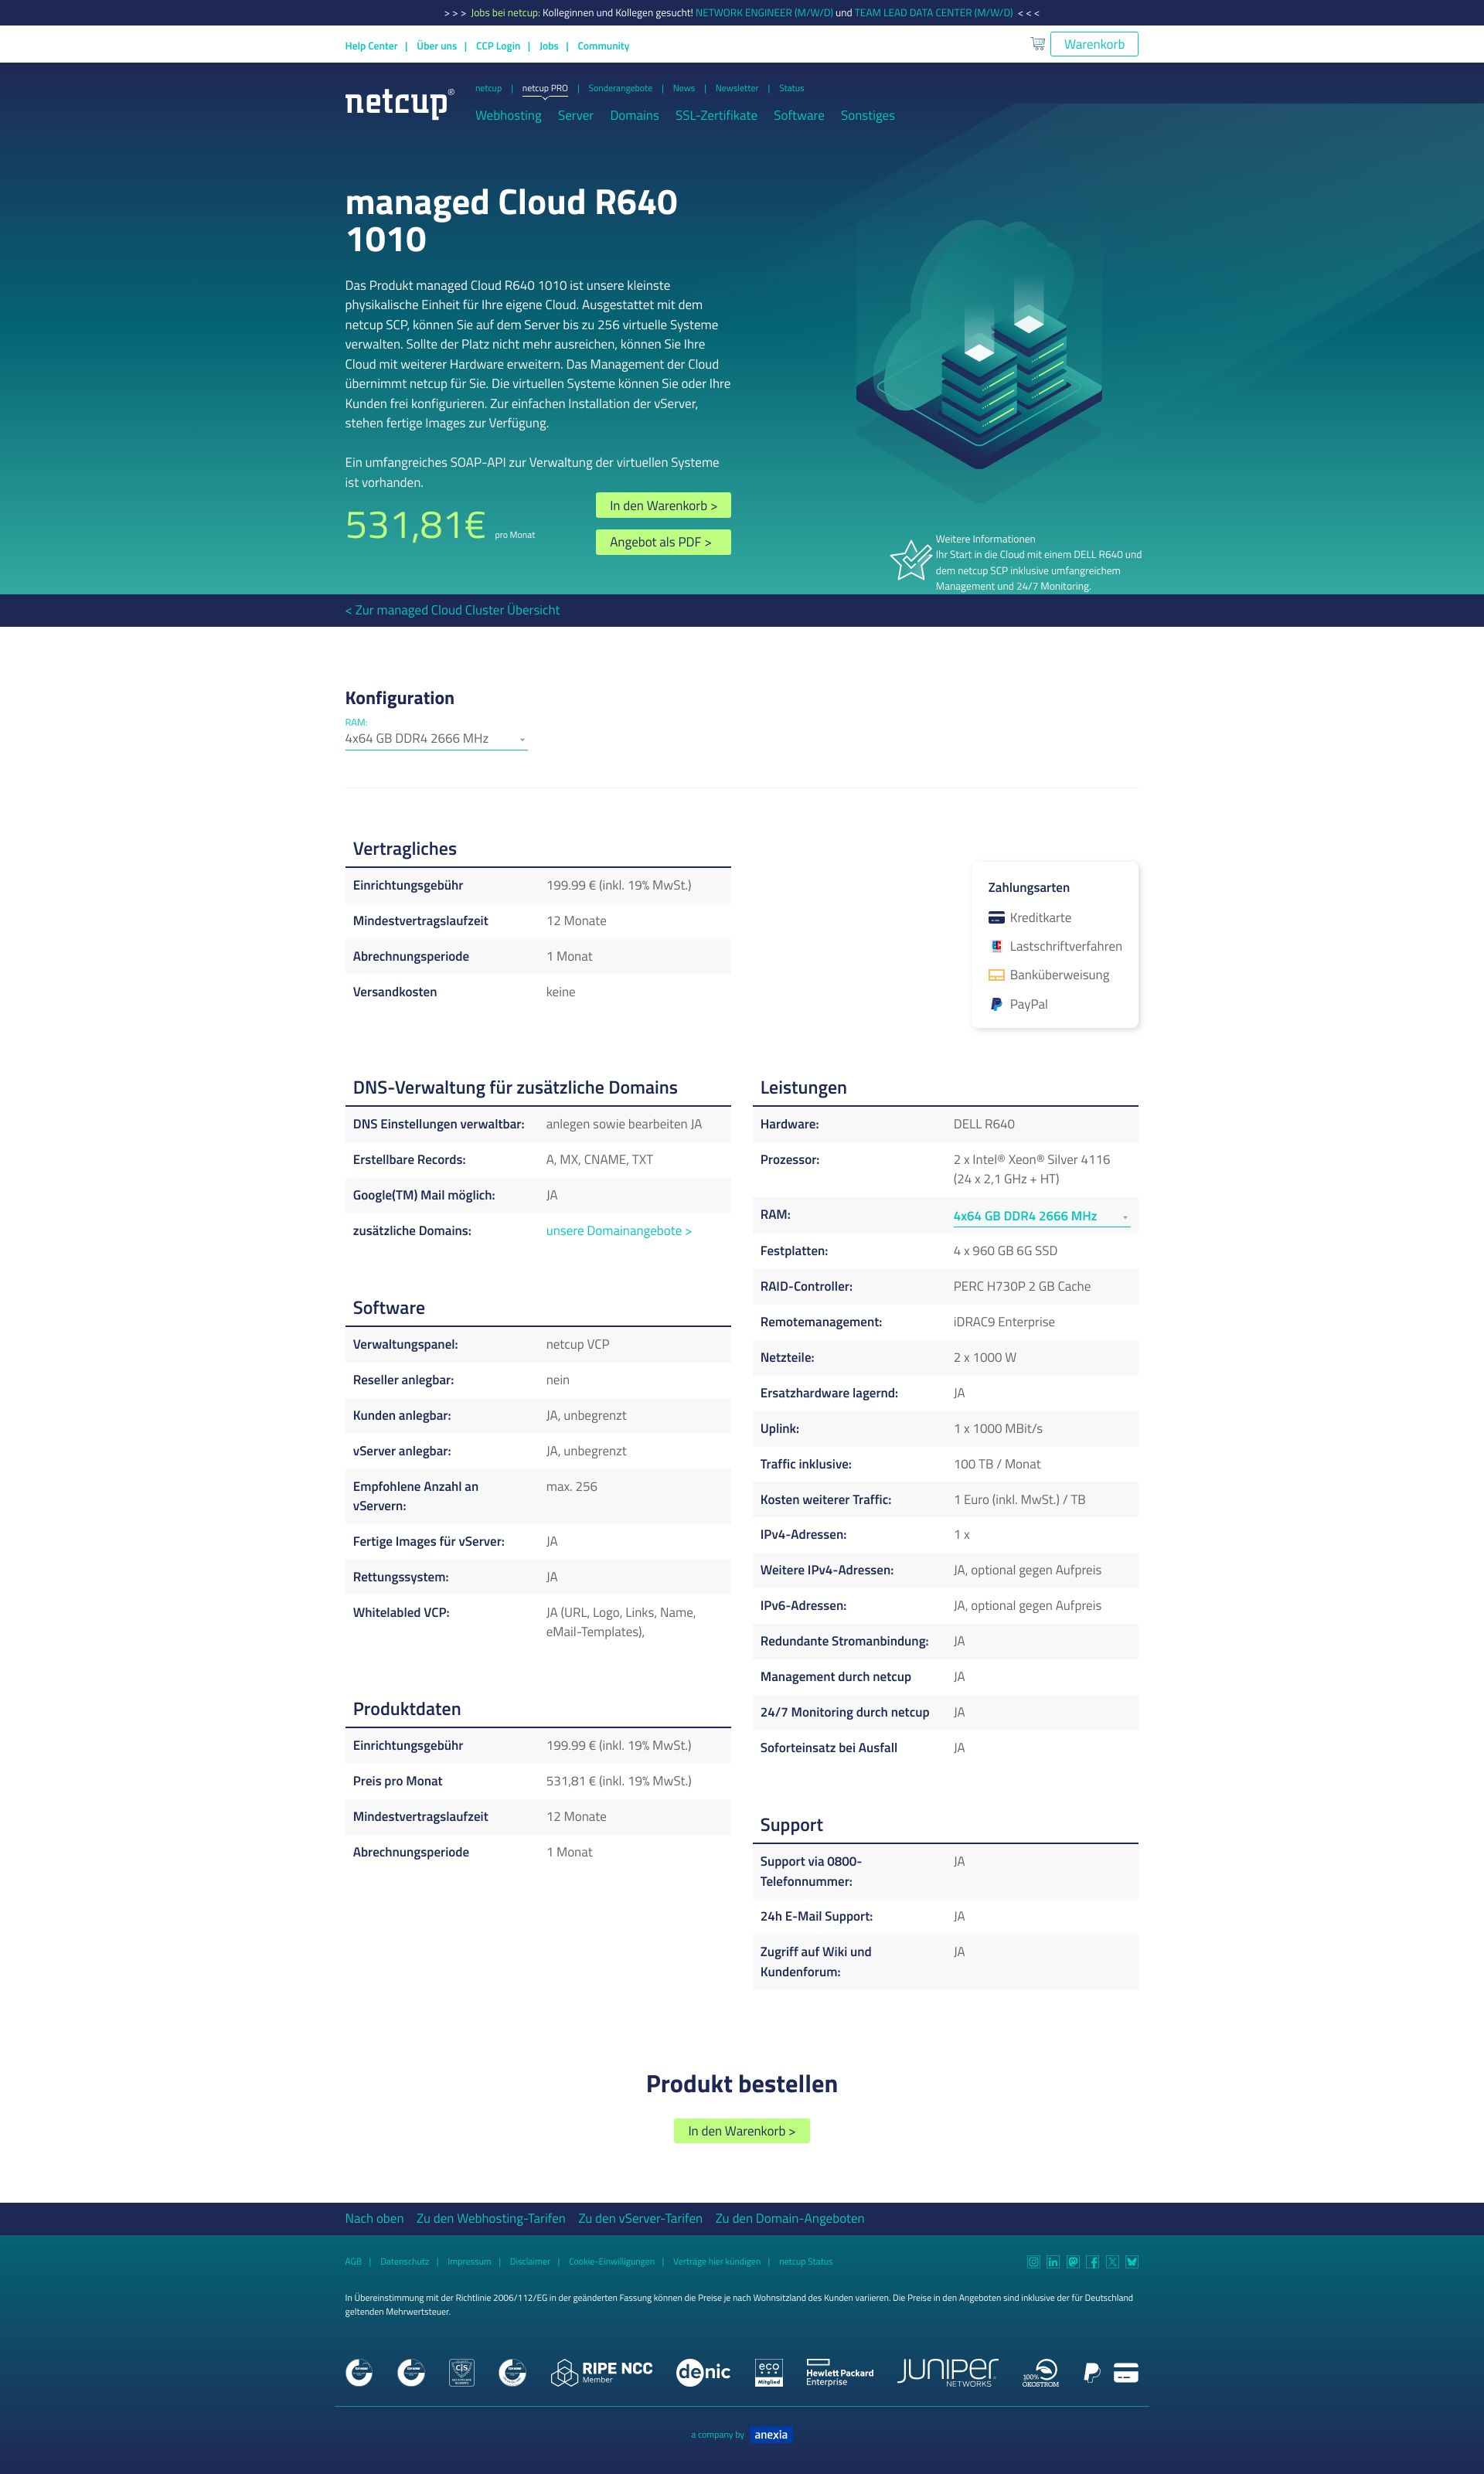Click the Kreditkarte icon under Zahlungsarten
Viewport: 1484px width, 2474px height.
tap(996, 918)
